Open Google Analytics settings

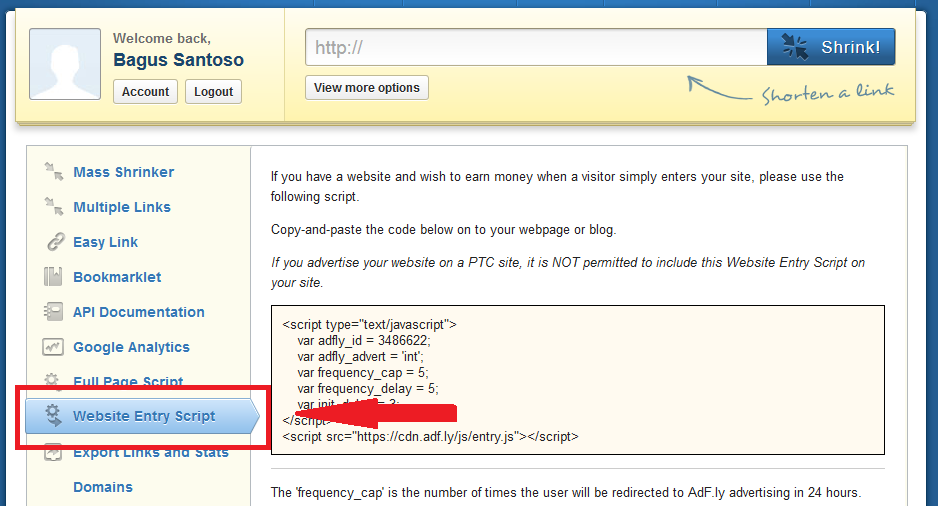point(131,348)
